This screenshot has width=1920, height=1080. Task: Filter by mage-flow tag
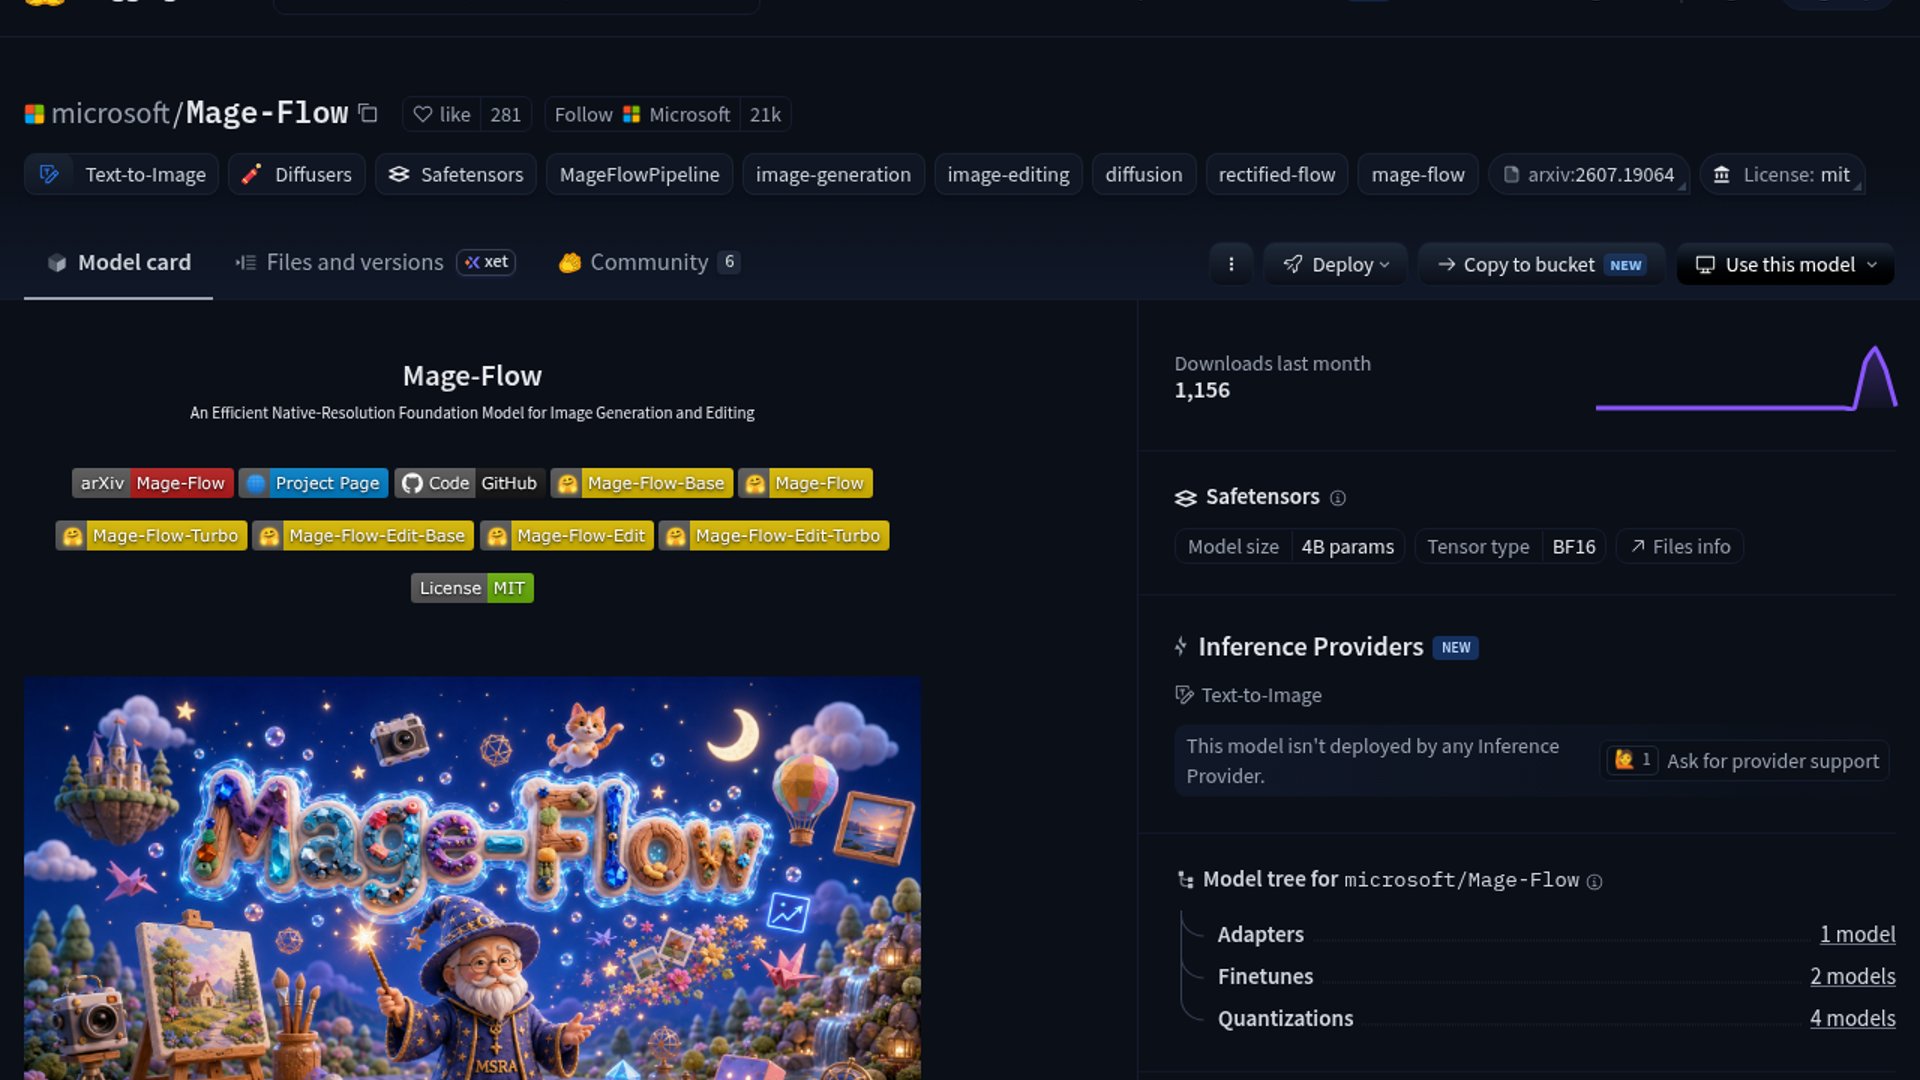[1417, 174]
